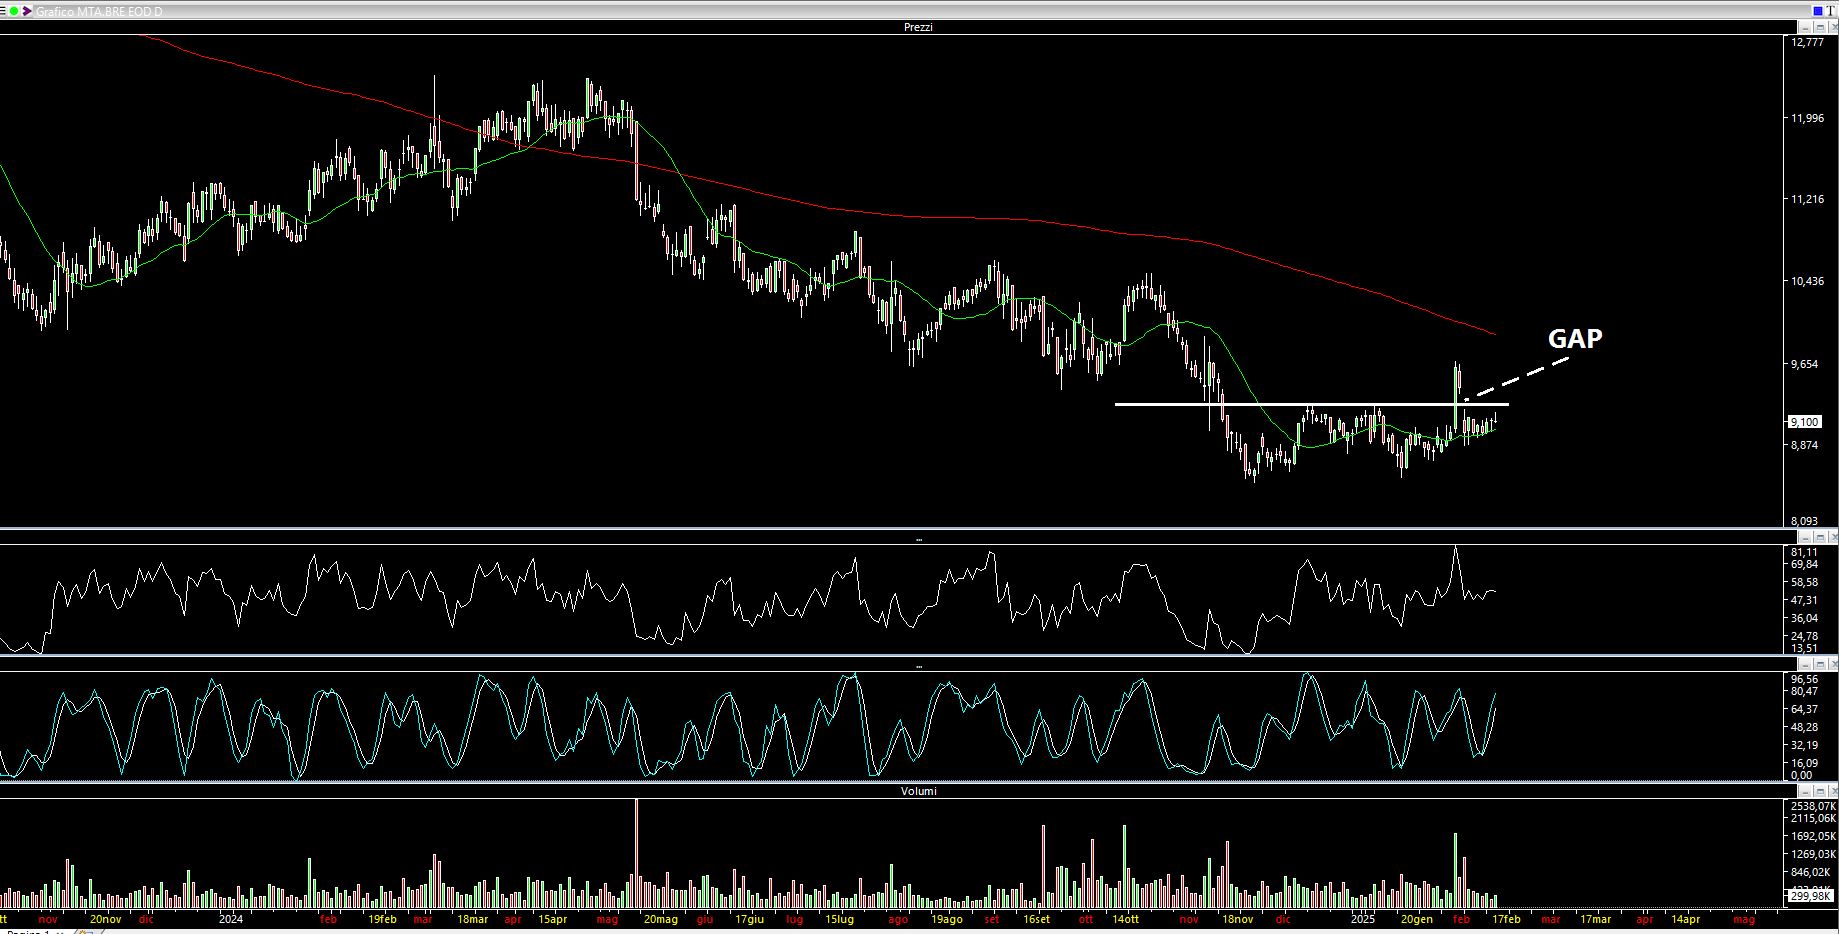Click the blue square icon at top right
The width and height of the screenshot is (1839, 934).
coord(1818,10)
